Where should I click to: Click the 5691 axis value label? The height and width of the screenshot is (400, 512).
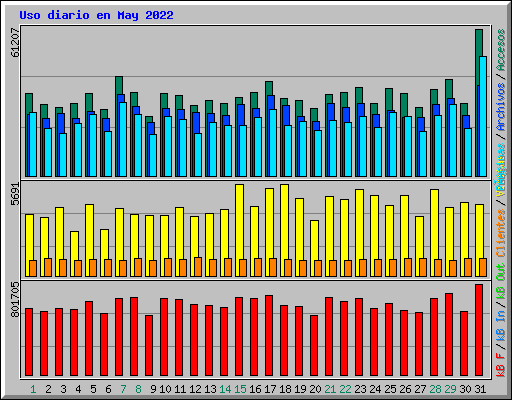(15, 194)
